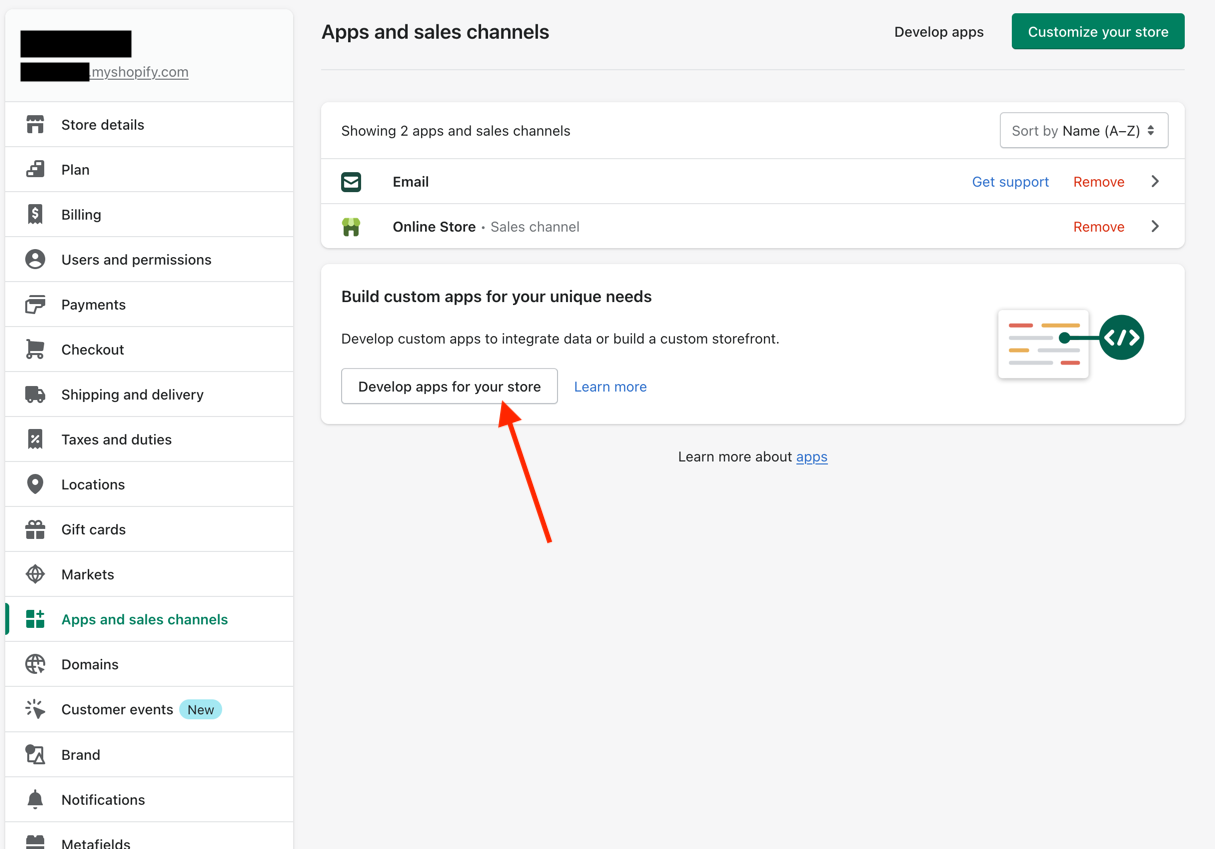Click the Billing dollar icon
The width and height of the screenshot is (1215, 849).
coord(35,215)
